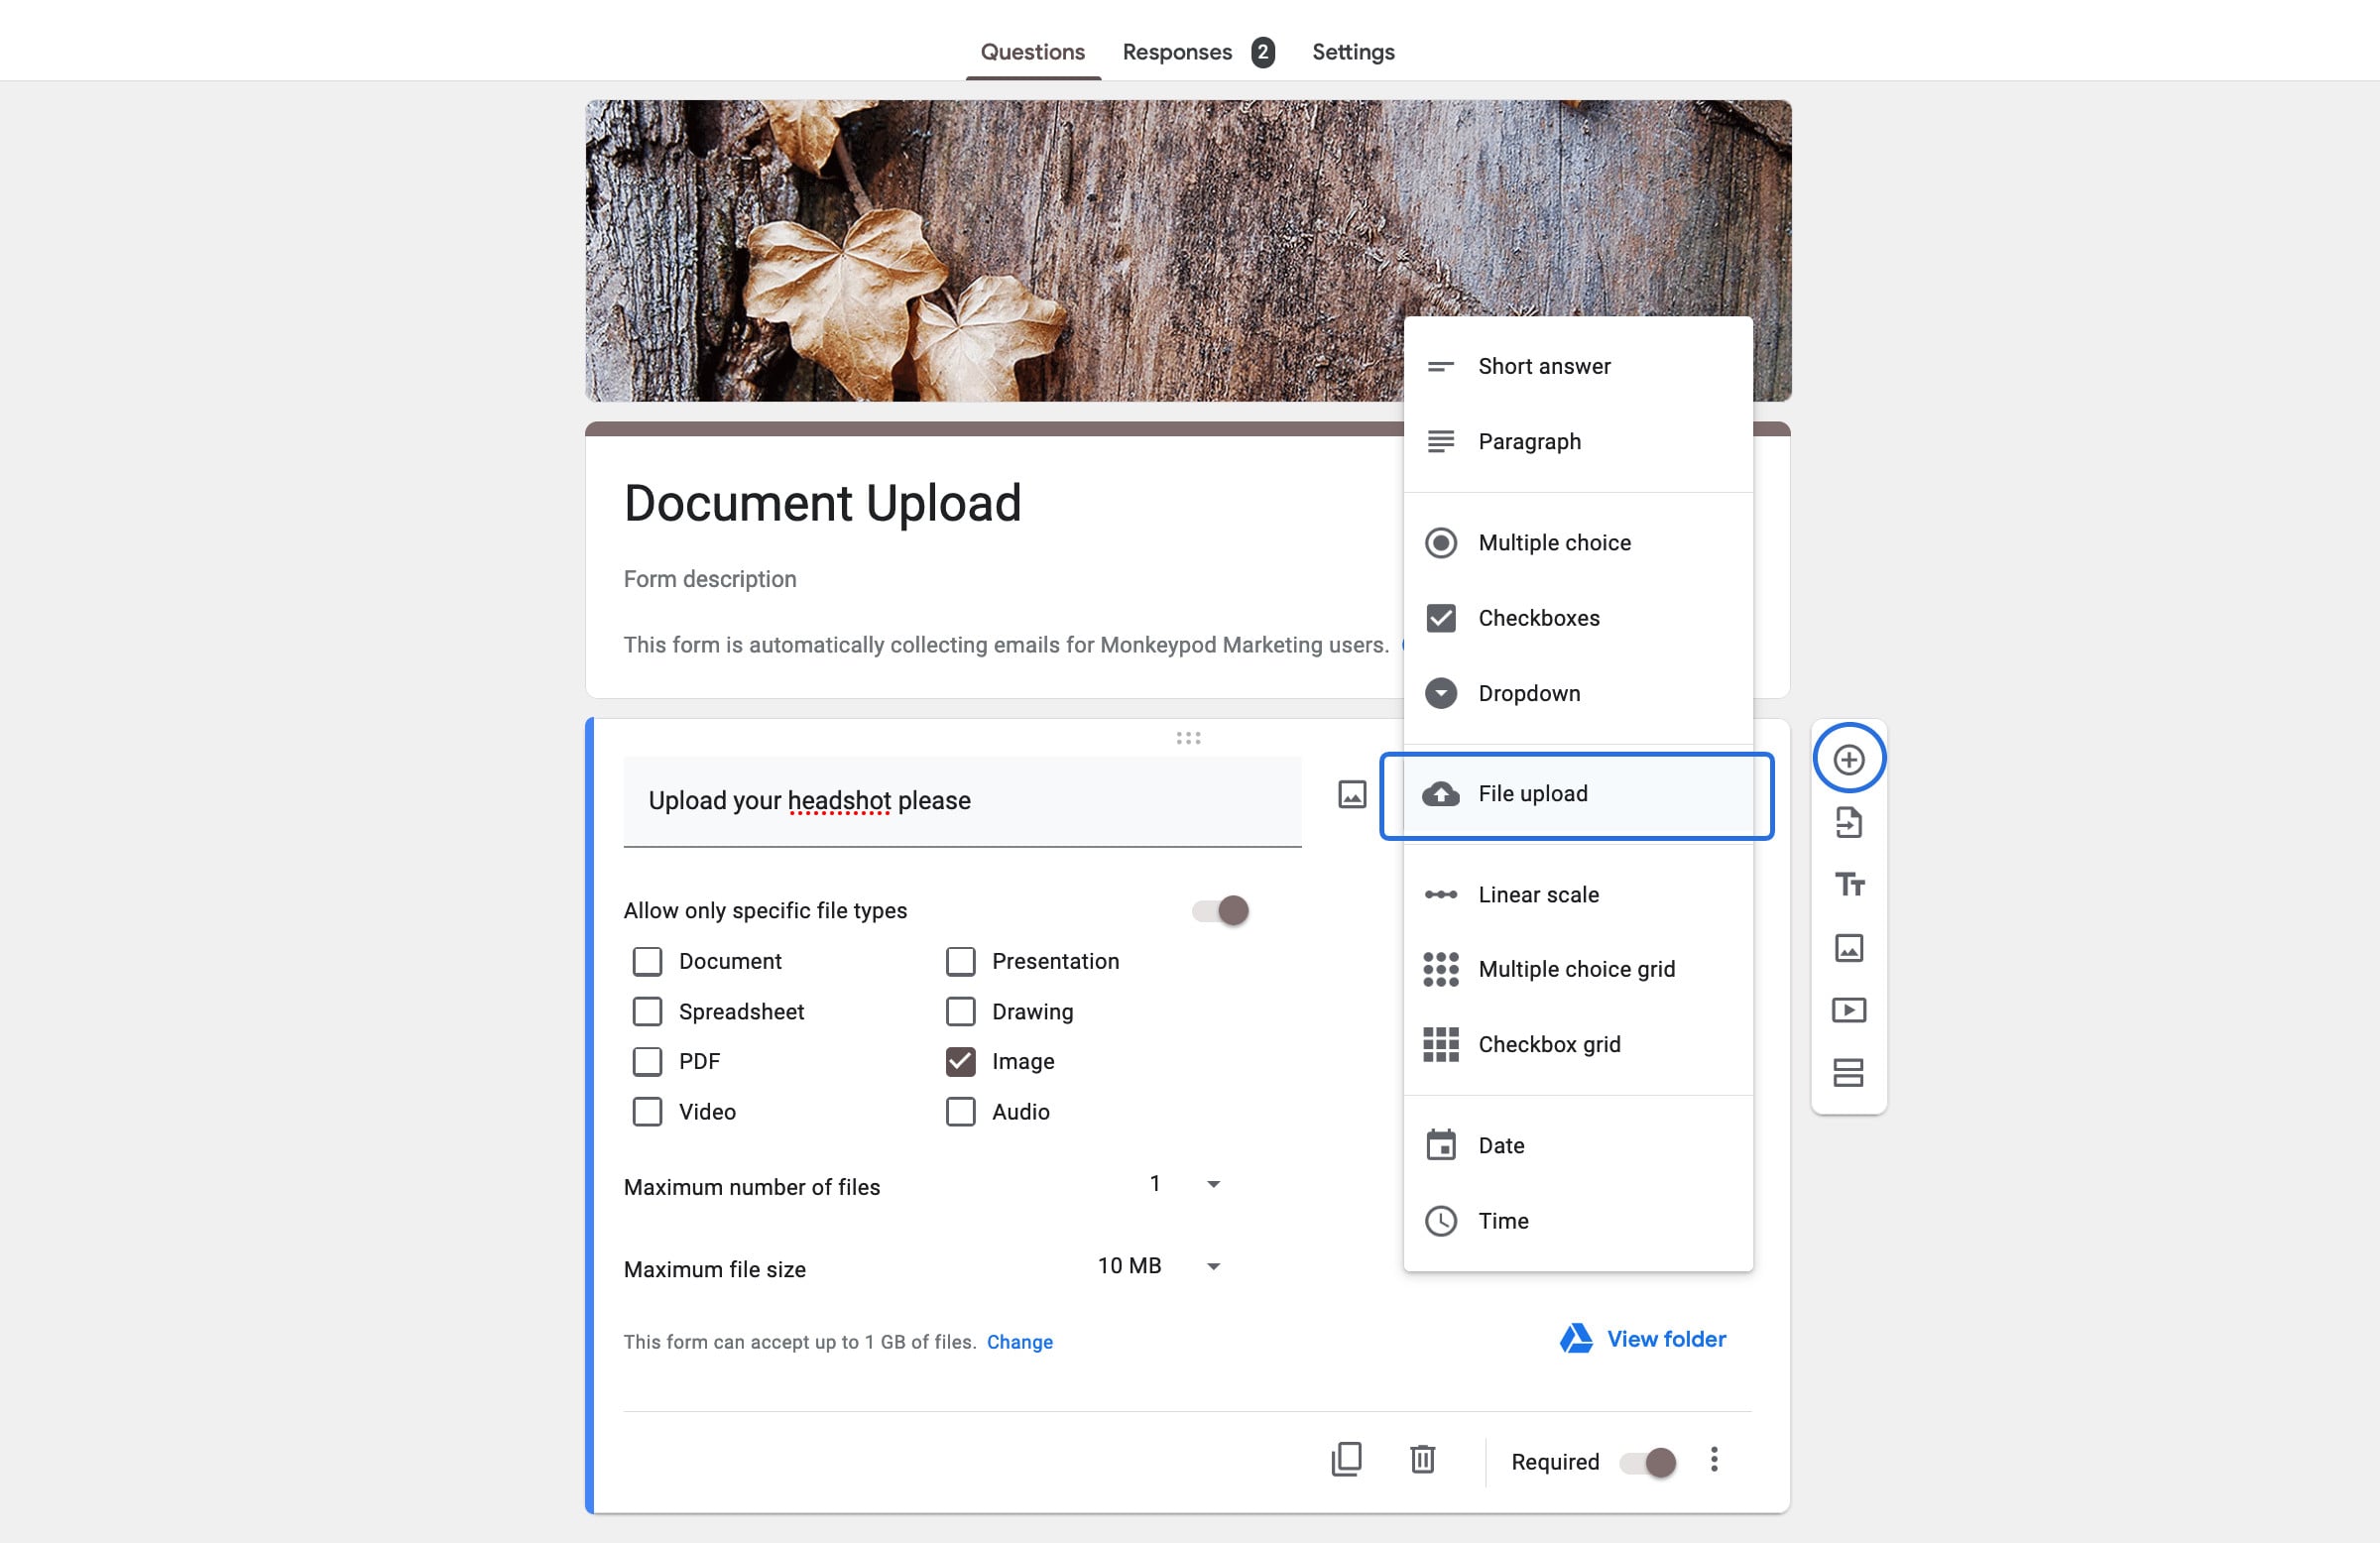Open the import questions icon
The image size is (2380, 1543).
click(x=1850, y=823)
